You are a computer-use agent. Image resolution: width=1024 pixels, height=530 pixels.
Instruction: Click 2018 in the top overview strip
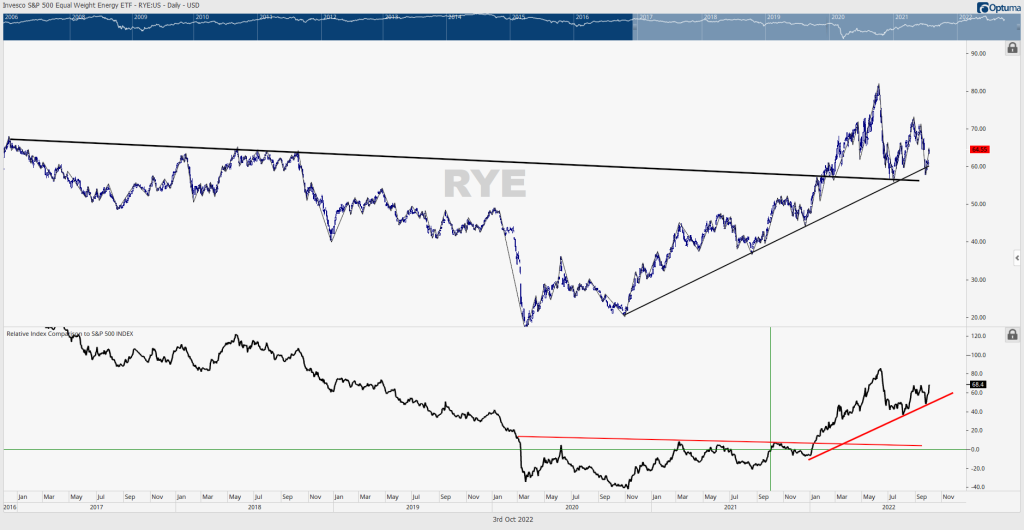[x=711, y=17]
